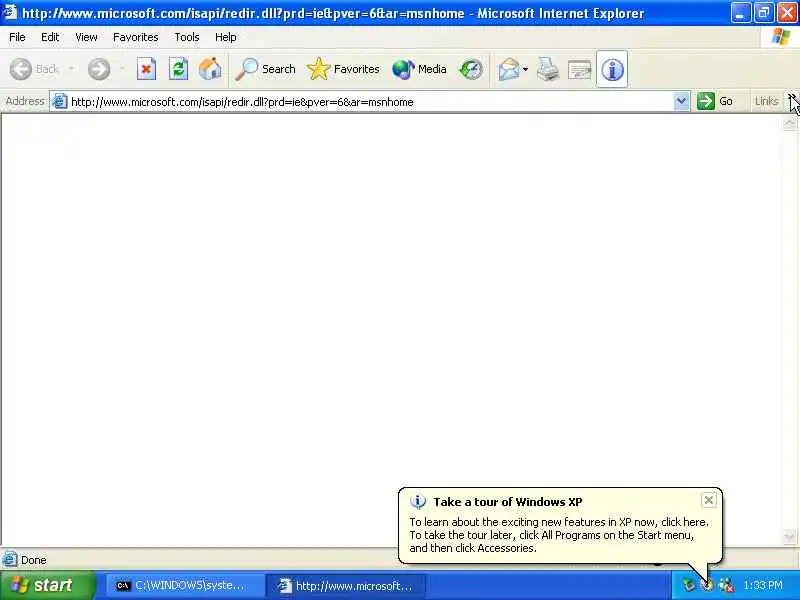Expand the Mail button dropdown arrow
Image resolution: width=800 pixels, height=600 pixels.
click(526, 69)
